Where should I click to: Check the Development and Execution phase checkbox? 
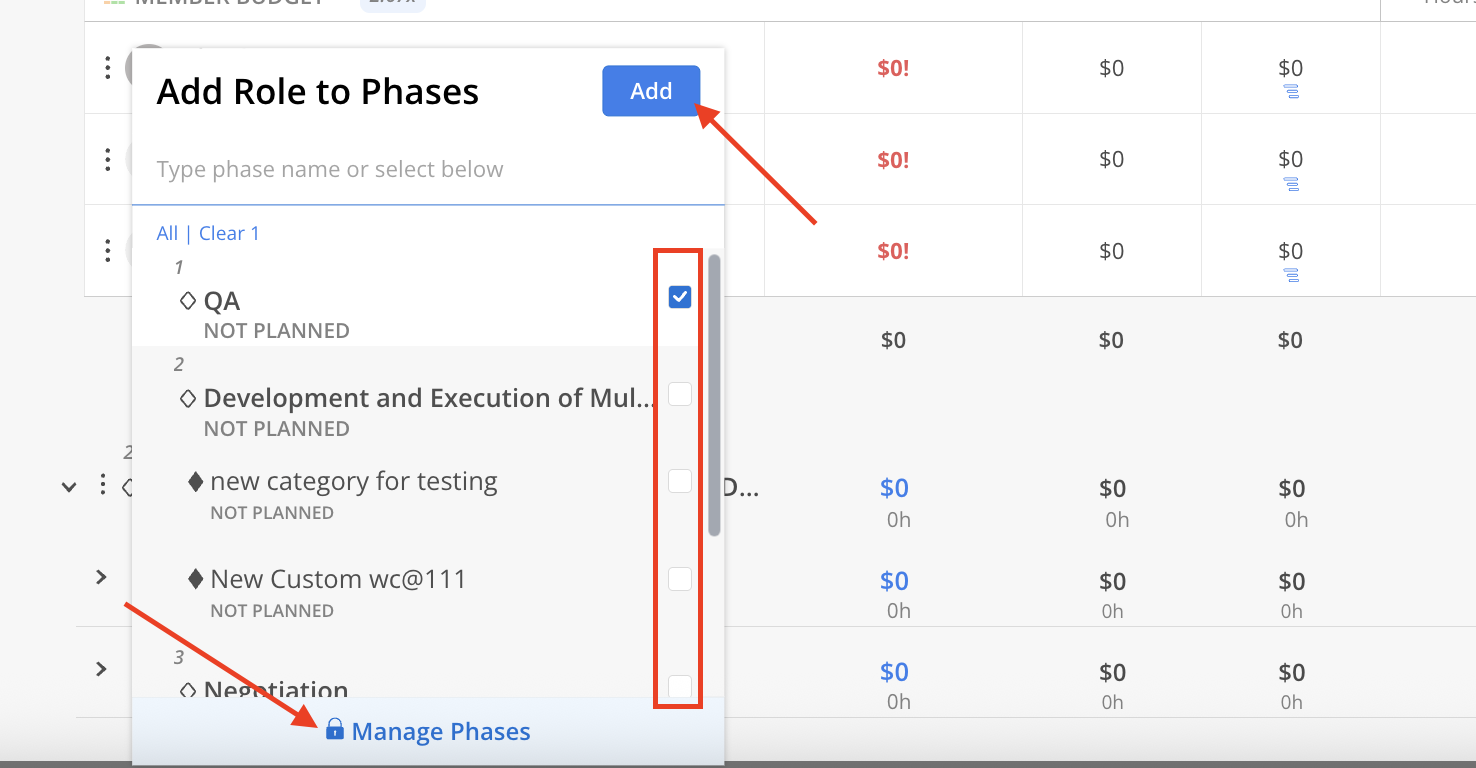pos(680,394)
